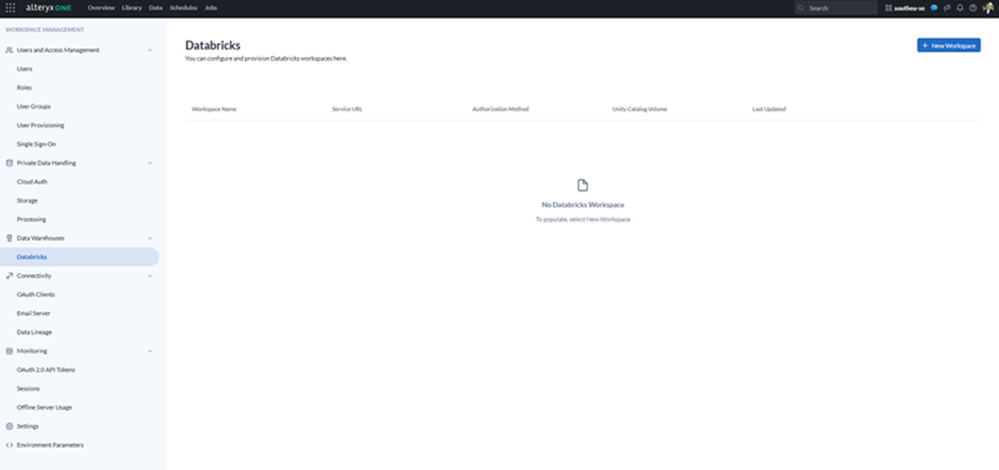Click the Workspace Management heading
Screen dimensions: 999x470
point(45,30)
